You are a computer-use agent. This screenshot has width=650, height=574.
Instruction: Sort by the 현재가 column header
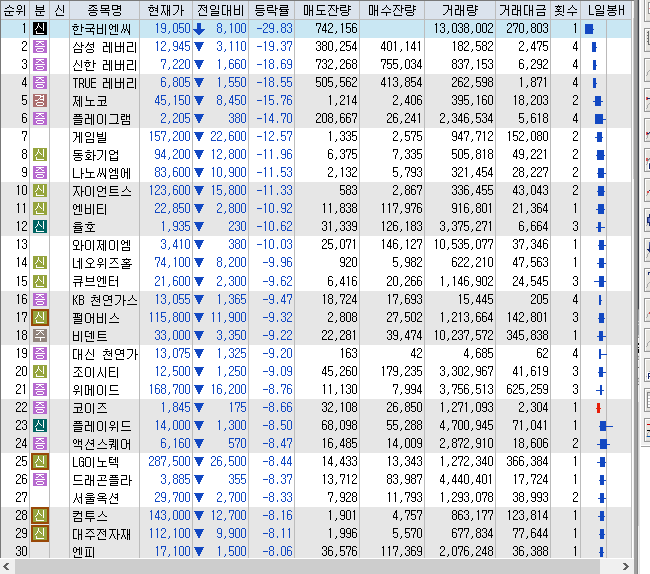tap(166, 10)
